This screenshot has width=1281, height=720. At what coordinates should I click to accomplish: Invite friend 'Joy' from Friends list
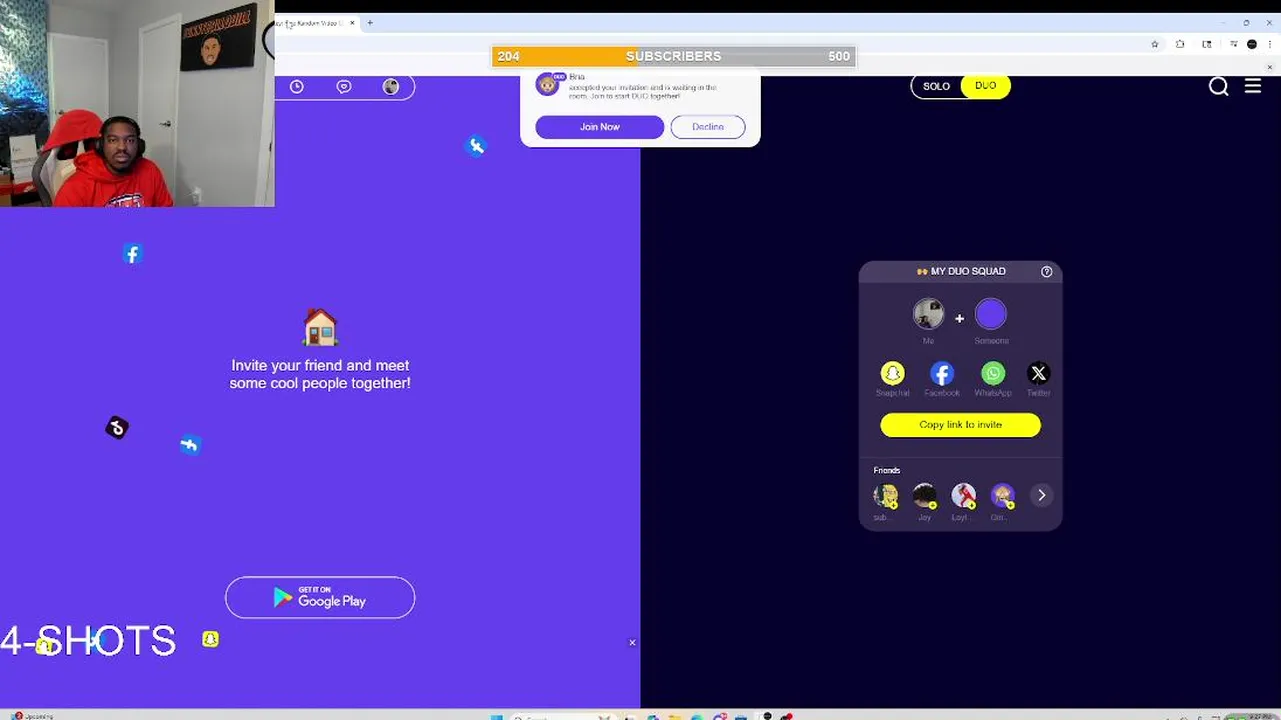(x=925, y=495)
